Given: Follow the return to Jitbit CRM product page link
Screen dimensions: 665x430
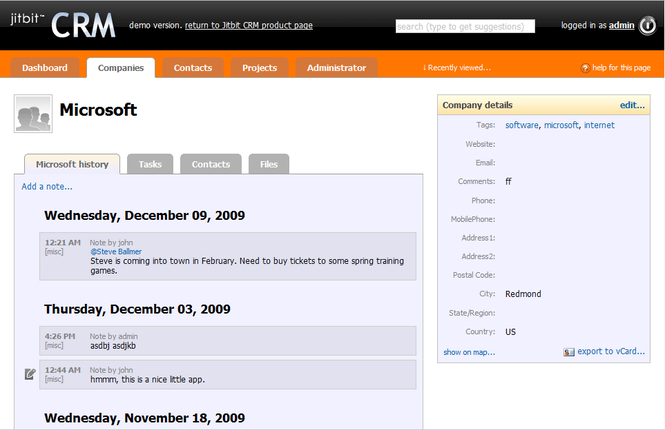Looking at the screenshot, I should tap(249, 25).
